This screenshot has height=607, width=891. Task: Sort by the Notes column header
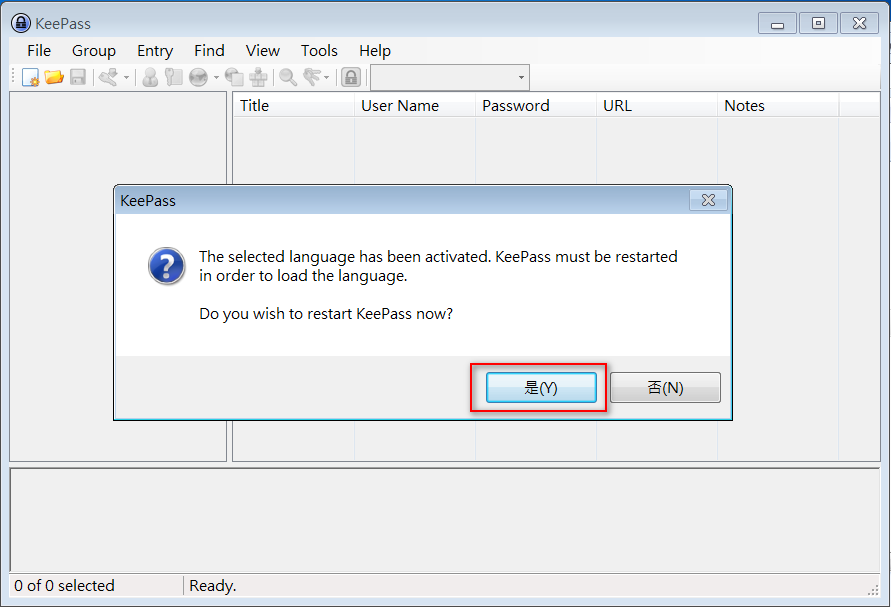[778, 106]
